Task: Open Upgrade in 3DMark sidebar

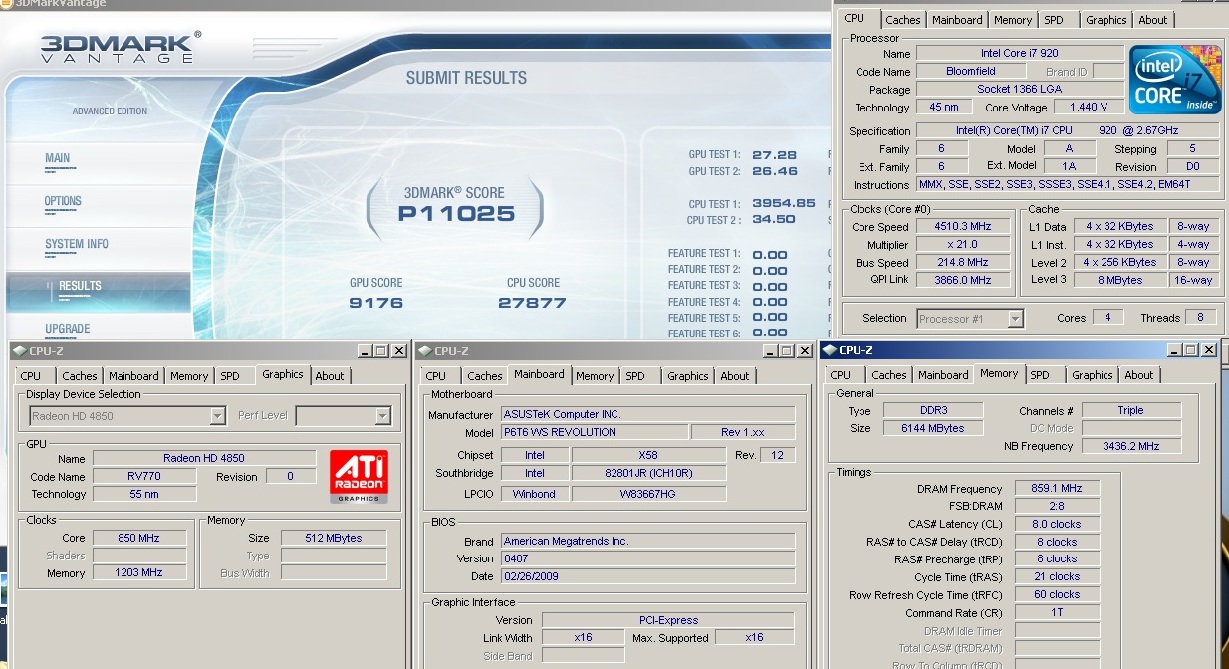Action: tap(68, 329)
